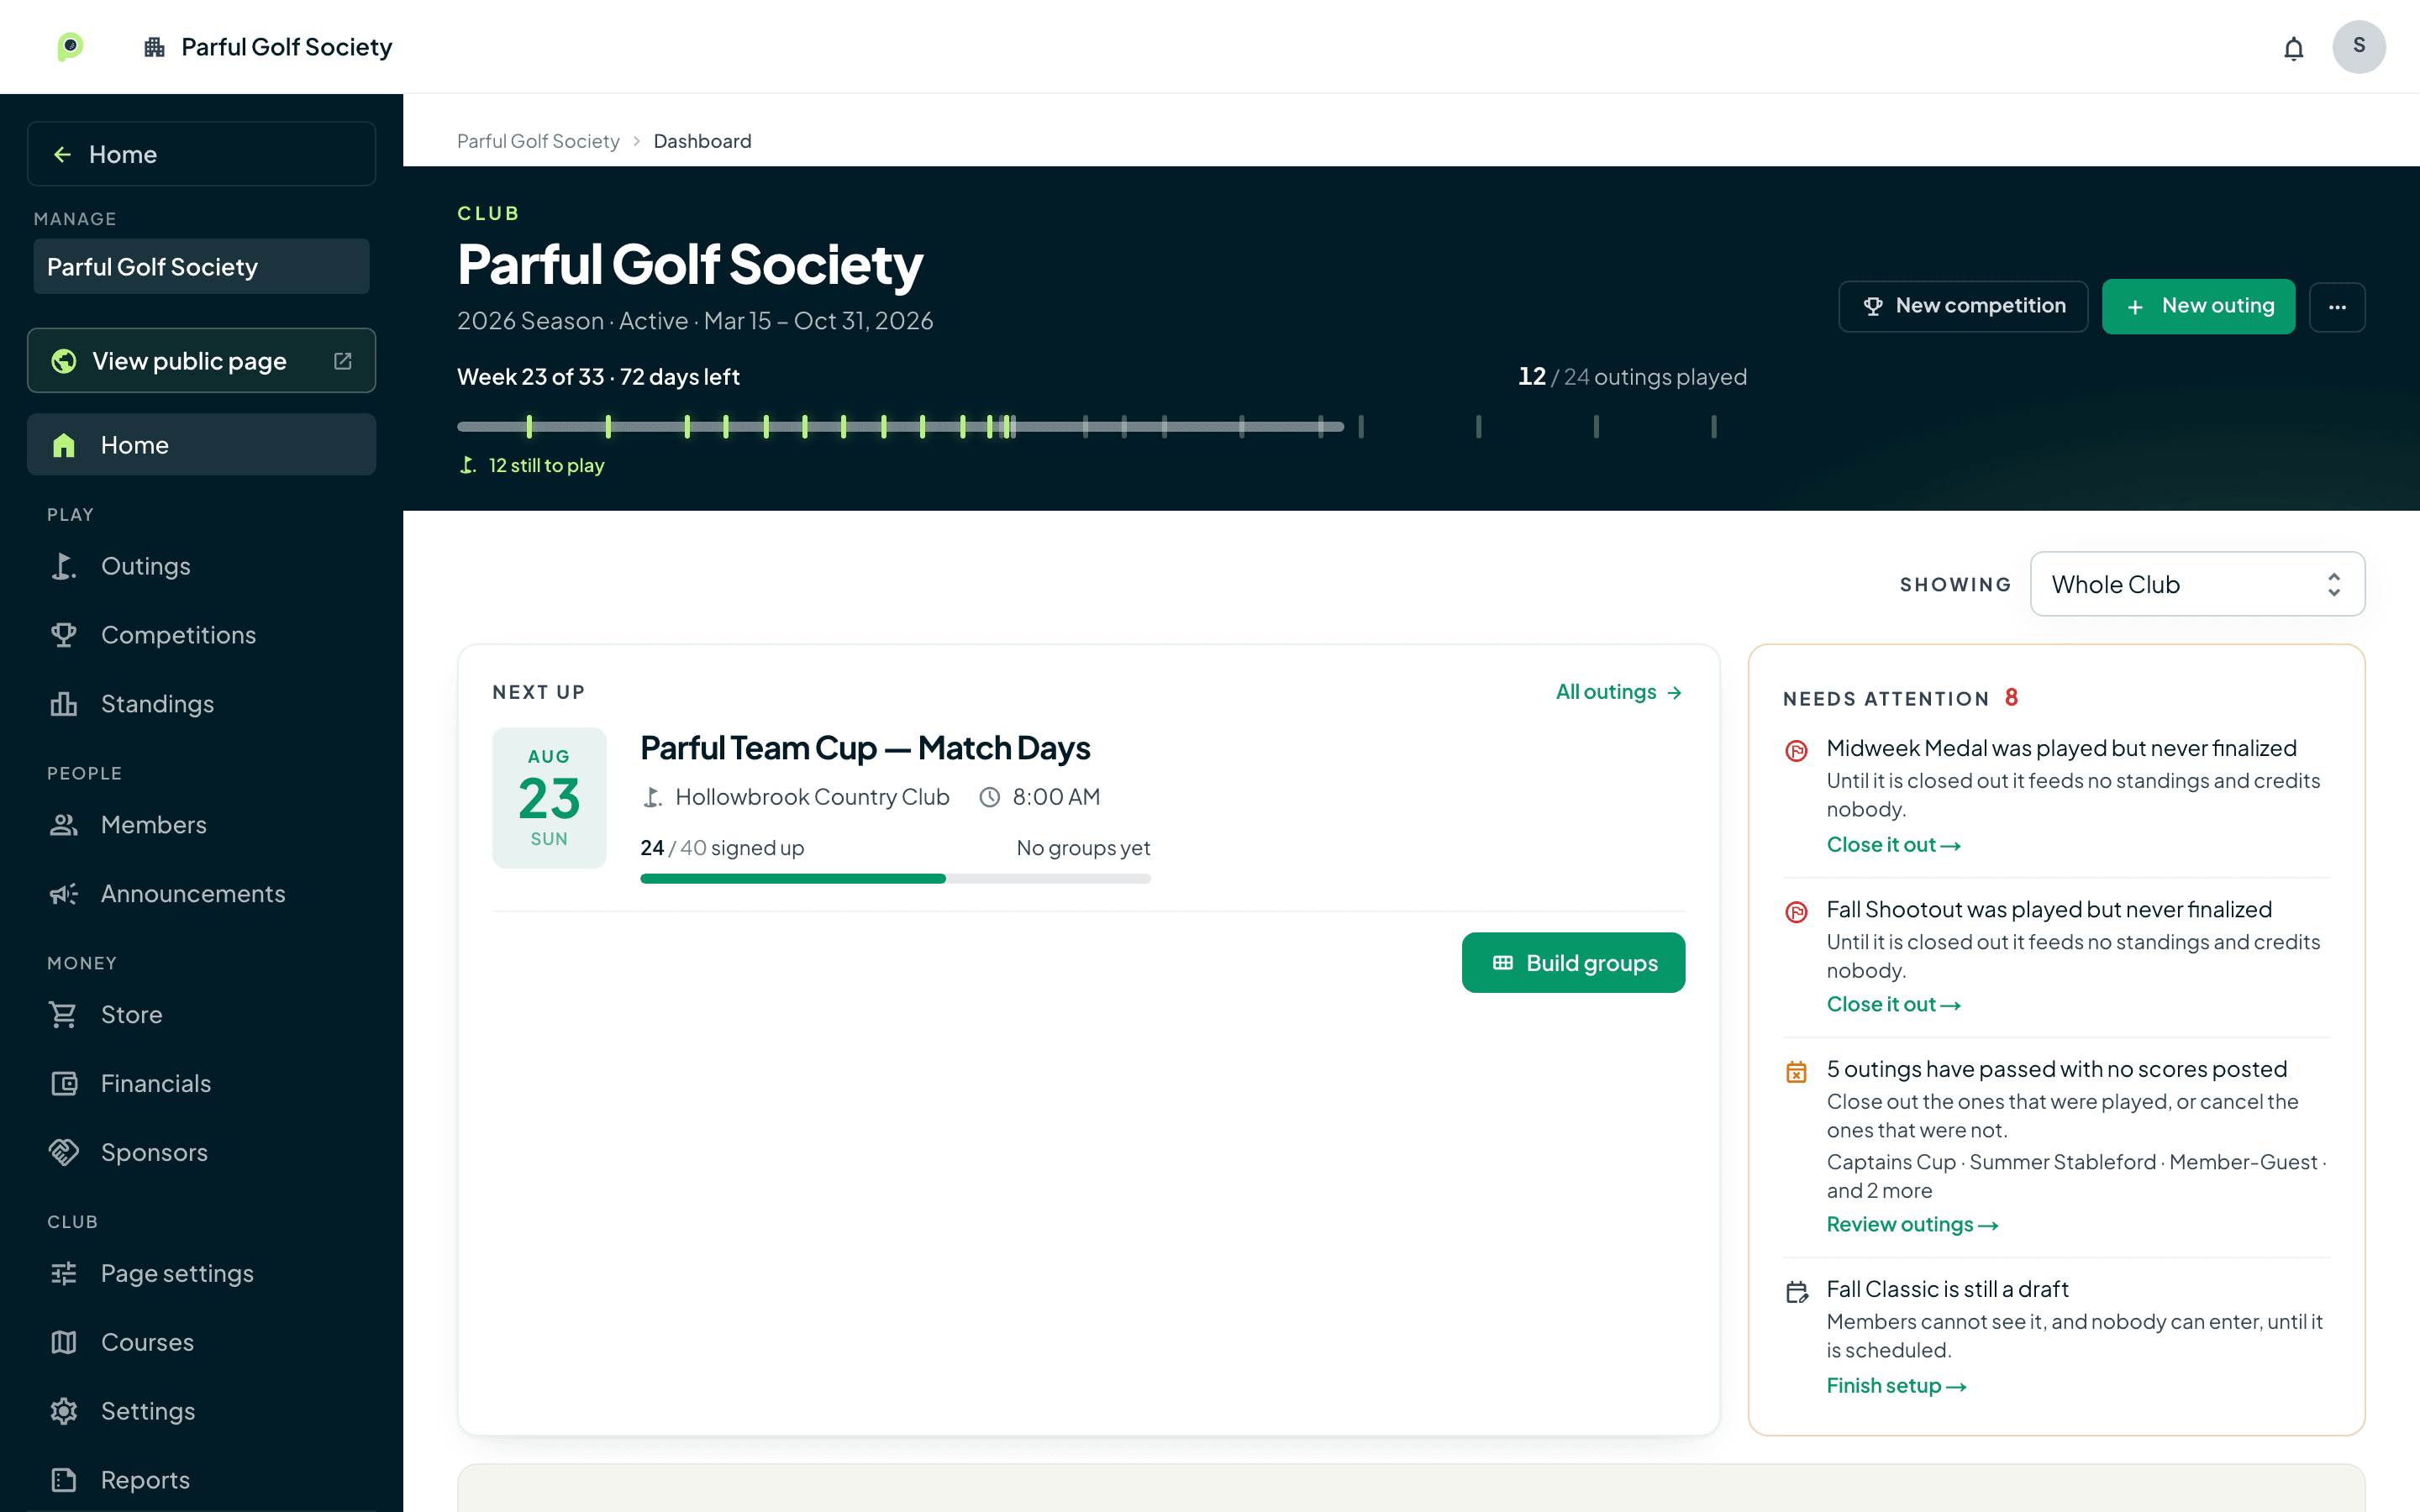Click the Competitions trophy icon in the sidebar
Viewport: 2420px width, 1512px height.
pos(64,635)
